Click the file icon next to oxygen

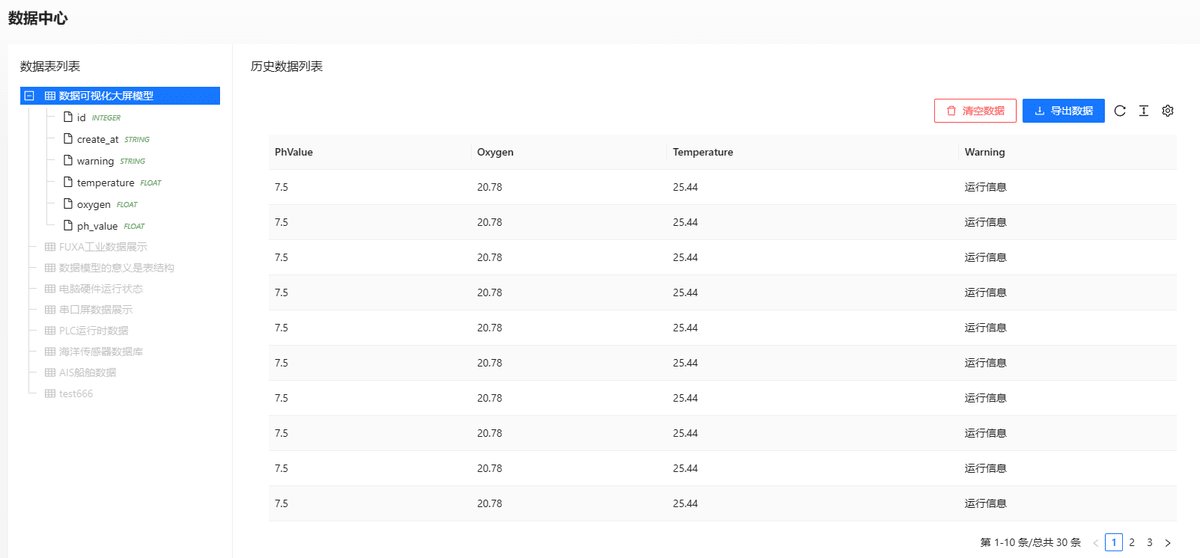tap(68, 204)
